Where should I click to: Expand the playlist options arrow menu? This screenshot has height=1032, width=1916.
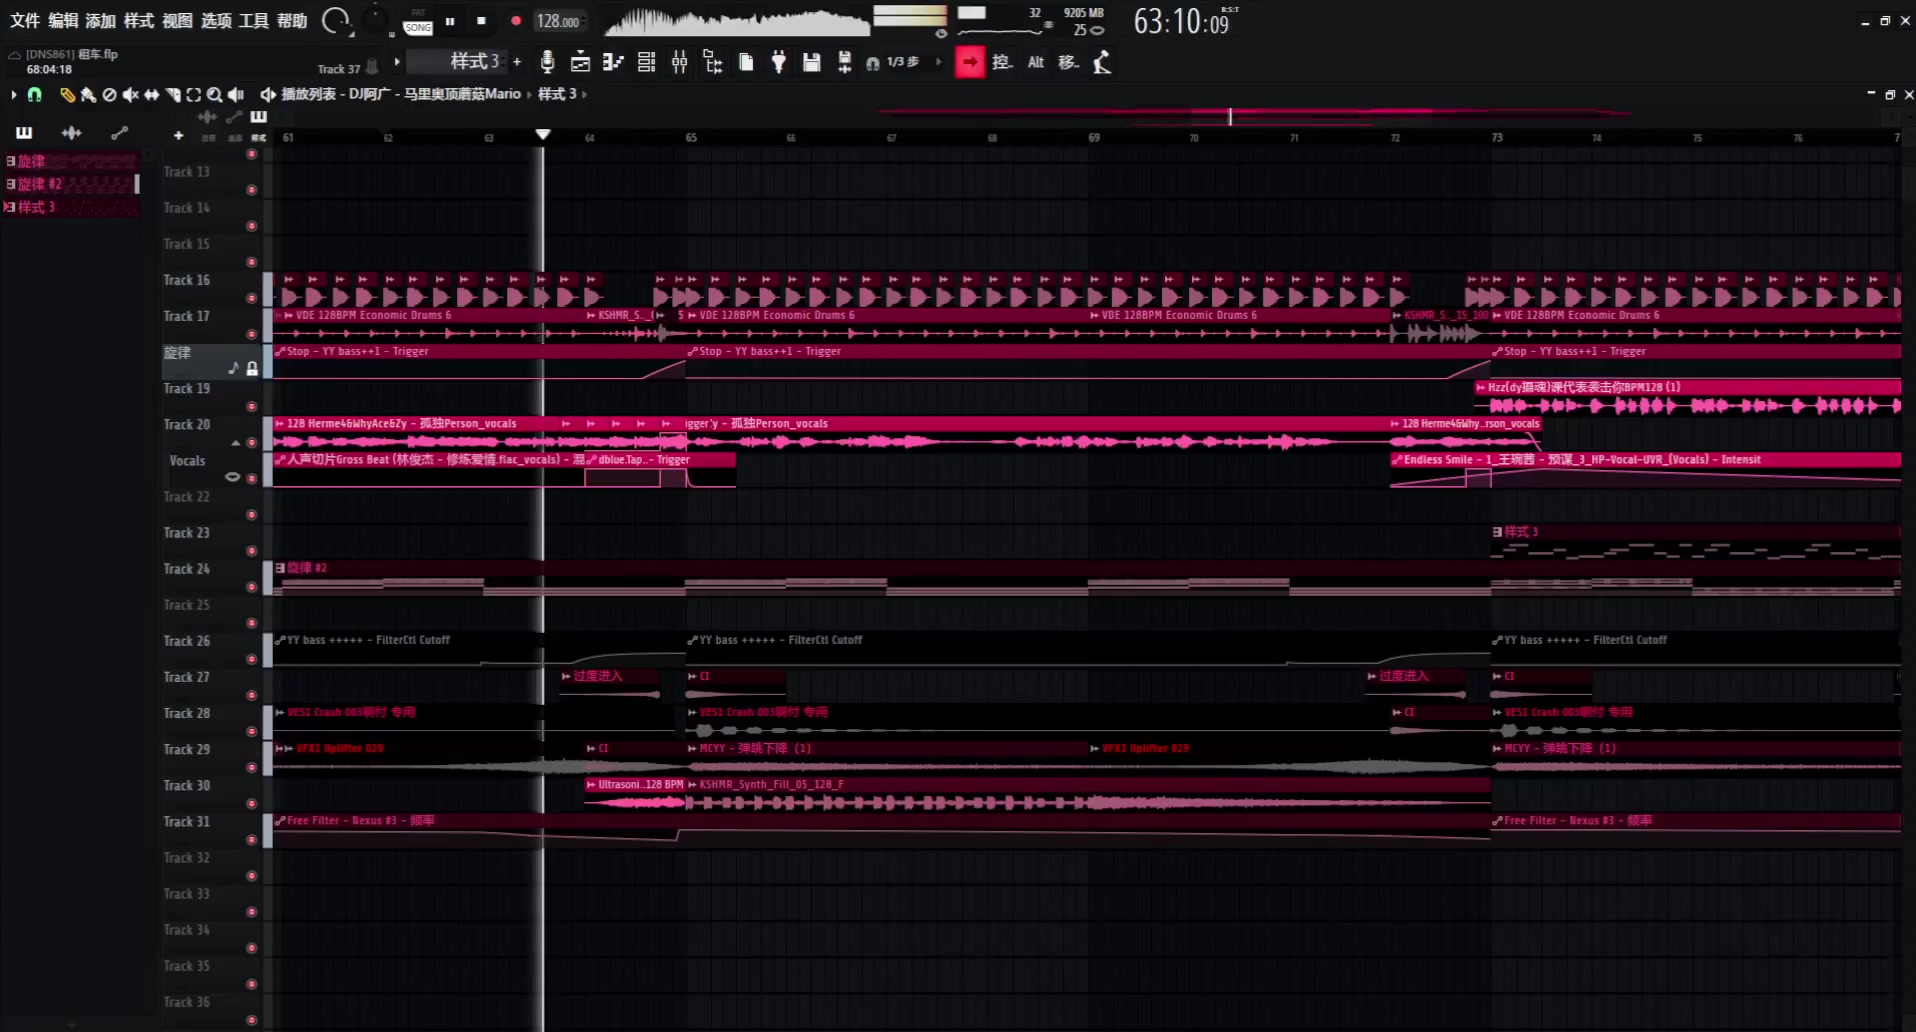(x=13, y=94)
